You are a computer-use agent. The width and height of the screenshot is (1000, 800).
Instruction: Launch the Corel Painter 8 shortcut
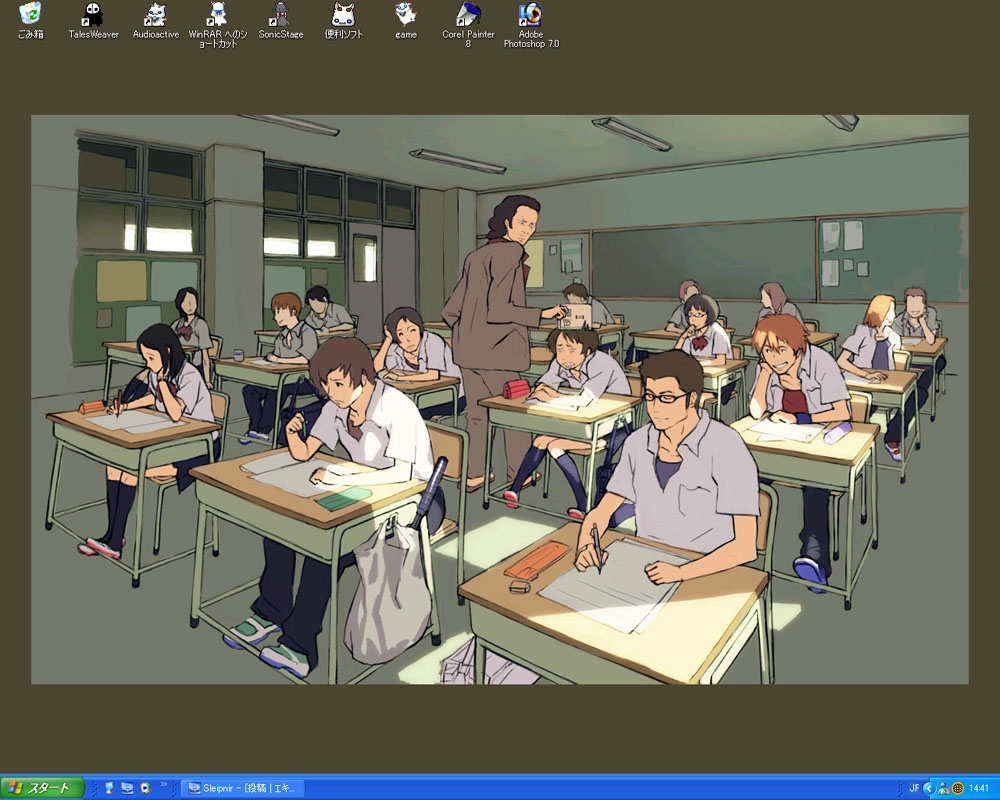click(x=468, y=24)
